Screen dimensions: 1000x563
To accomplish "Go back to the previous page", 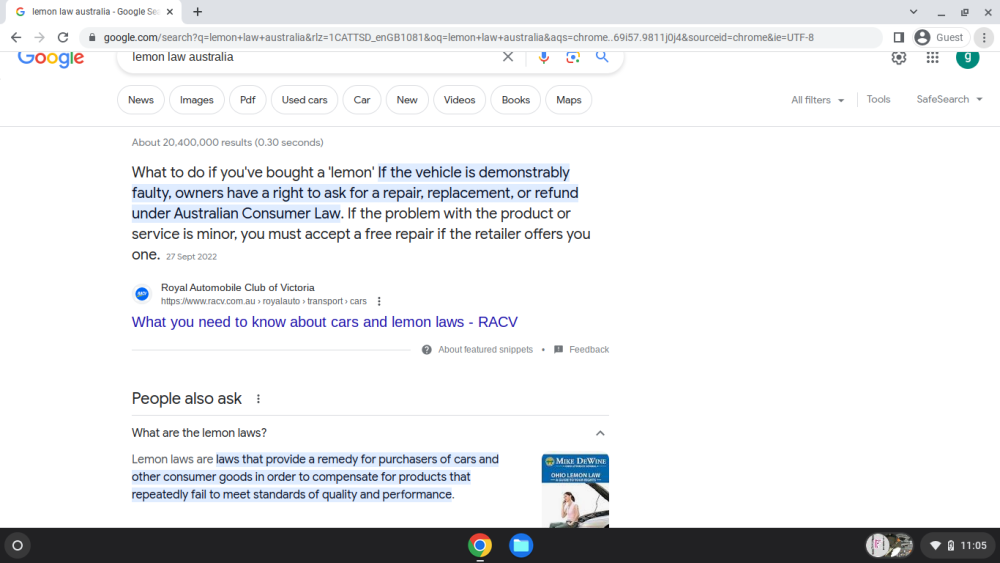I will coord(16,37).
